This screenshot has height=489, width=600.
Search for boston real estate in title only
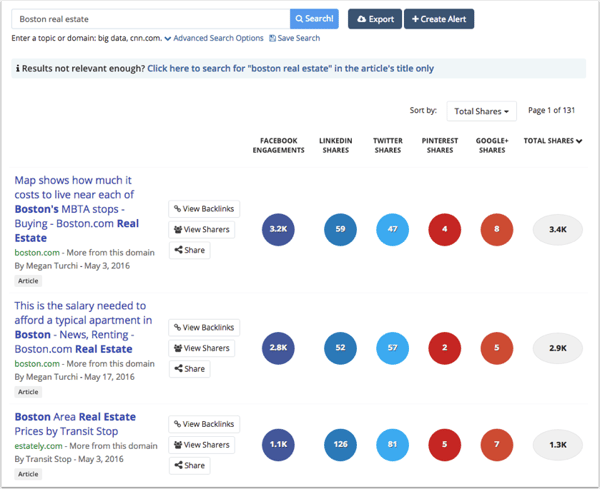(290, 69)
